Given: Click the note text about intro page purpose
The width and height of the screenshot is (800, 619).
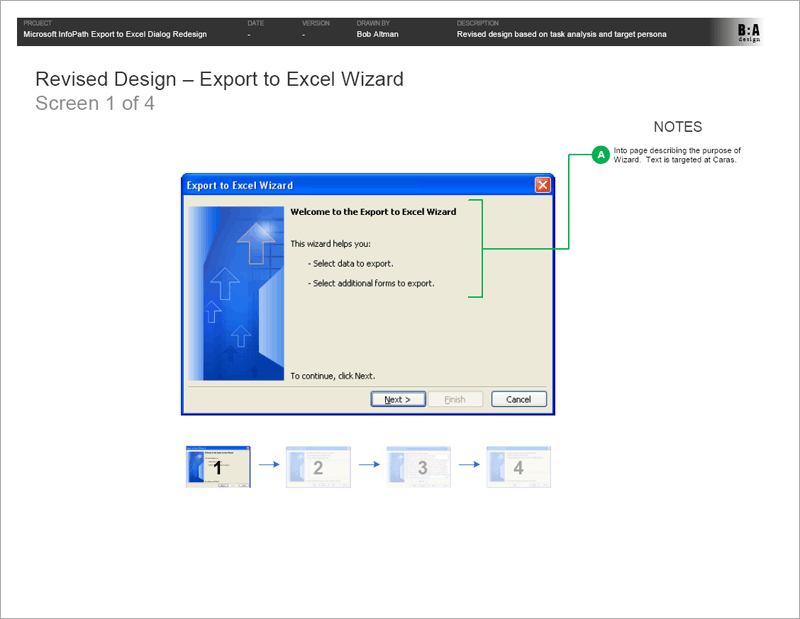Looking at the screenshot, I should [x=677, y=155].
